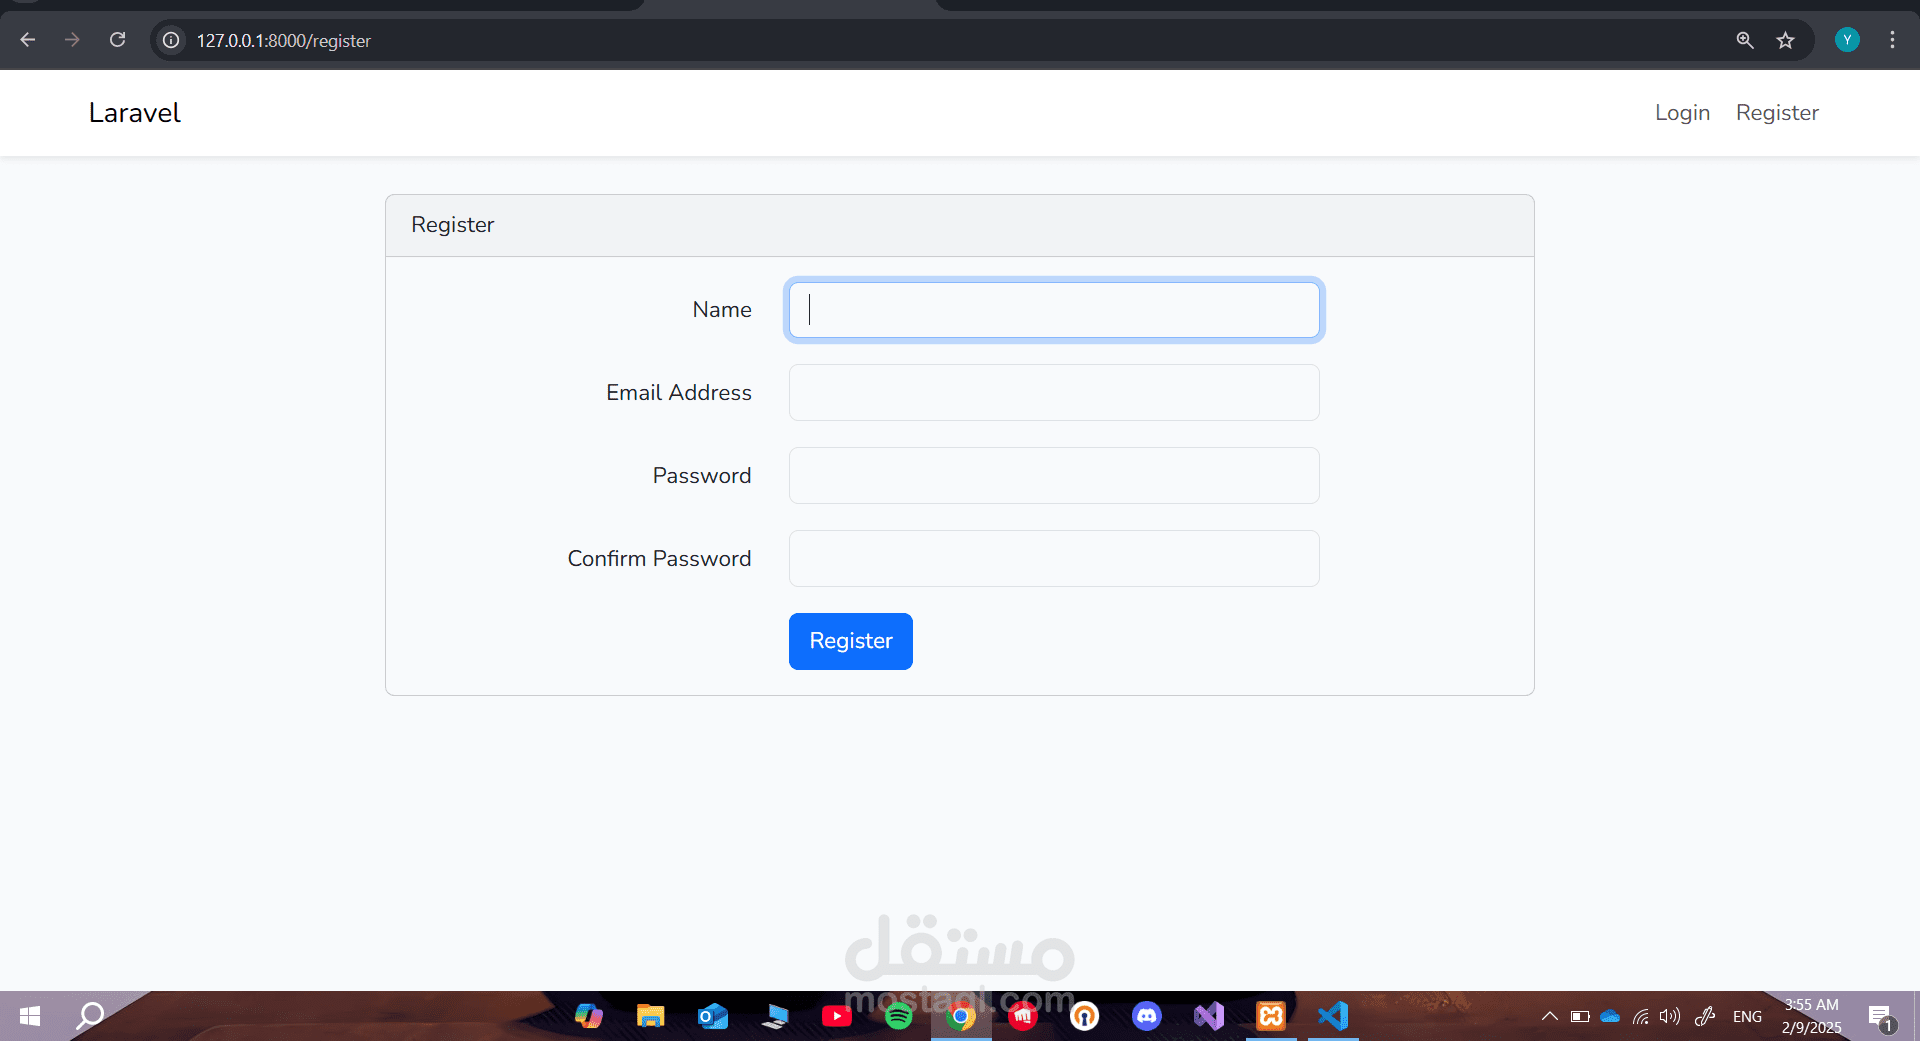Image resolution: width=1920 pixels, height=1041 pixels.
Task: View site information icon in address bar
Action: coord(172,40)
